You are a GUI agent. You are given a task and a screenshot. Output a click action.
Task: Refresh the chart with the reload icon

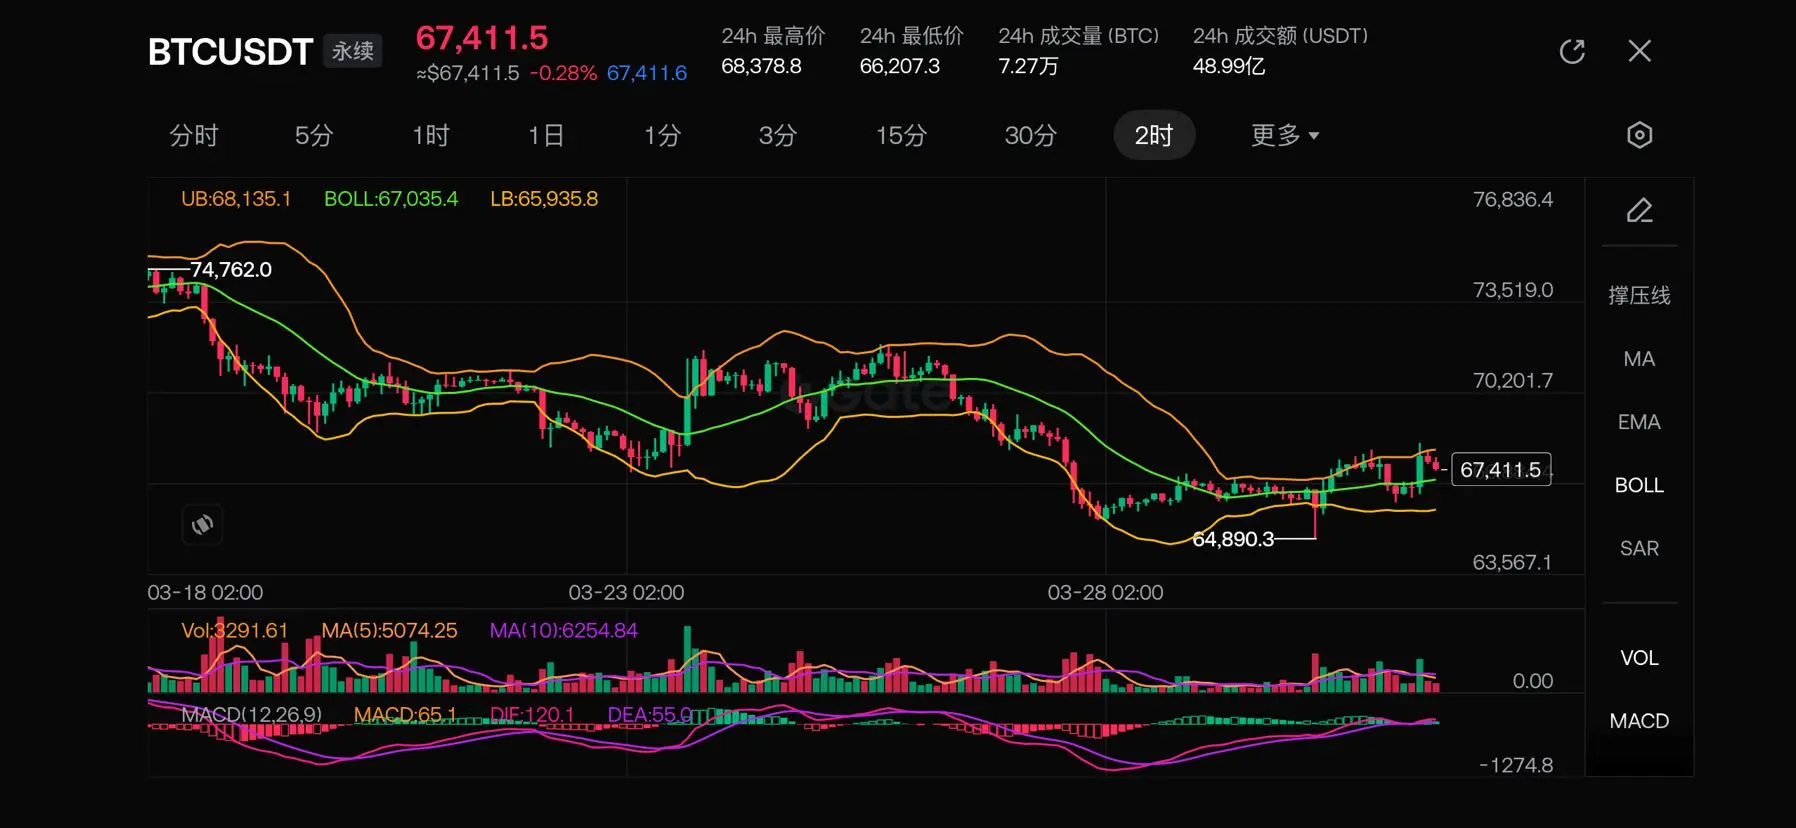tap(1572, 51)
